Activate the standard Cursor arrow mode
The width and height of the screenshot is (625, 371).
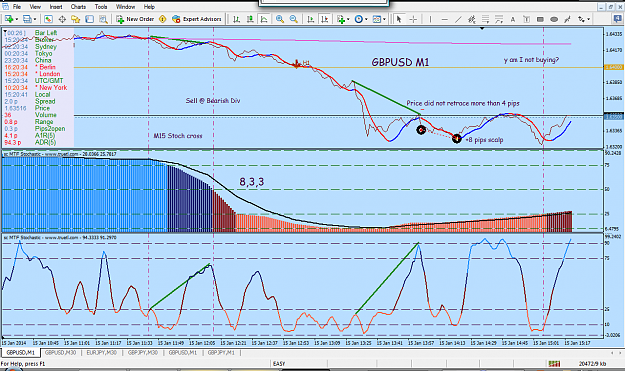399,19
